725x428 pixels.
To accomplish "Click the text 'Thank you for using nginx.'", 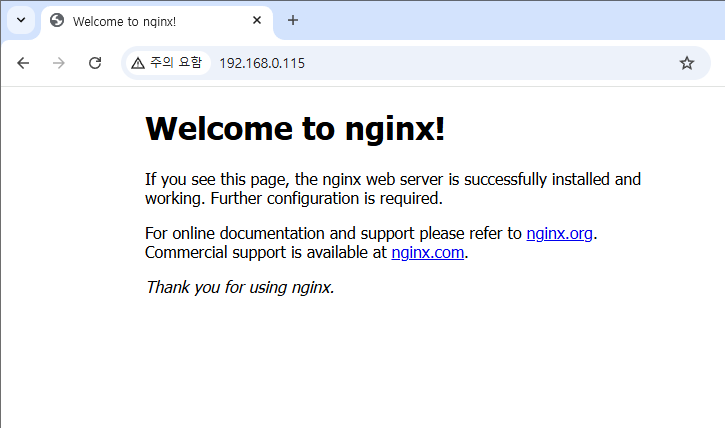I will click(x=240, y=287).
